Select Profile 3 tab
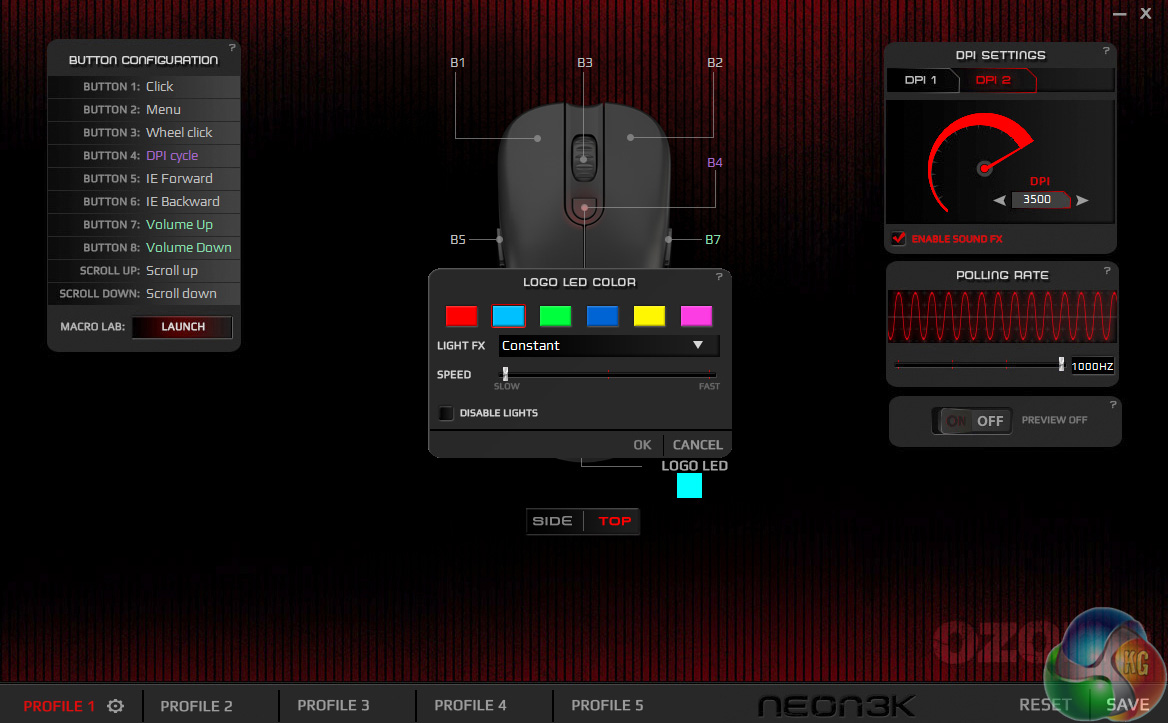 coord(333,705)
